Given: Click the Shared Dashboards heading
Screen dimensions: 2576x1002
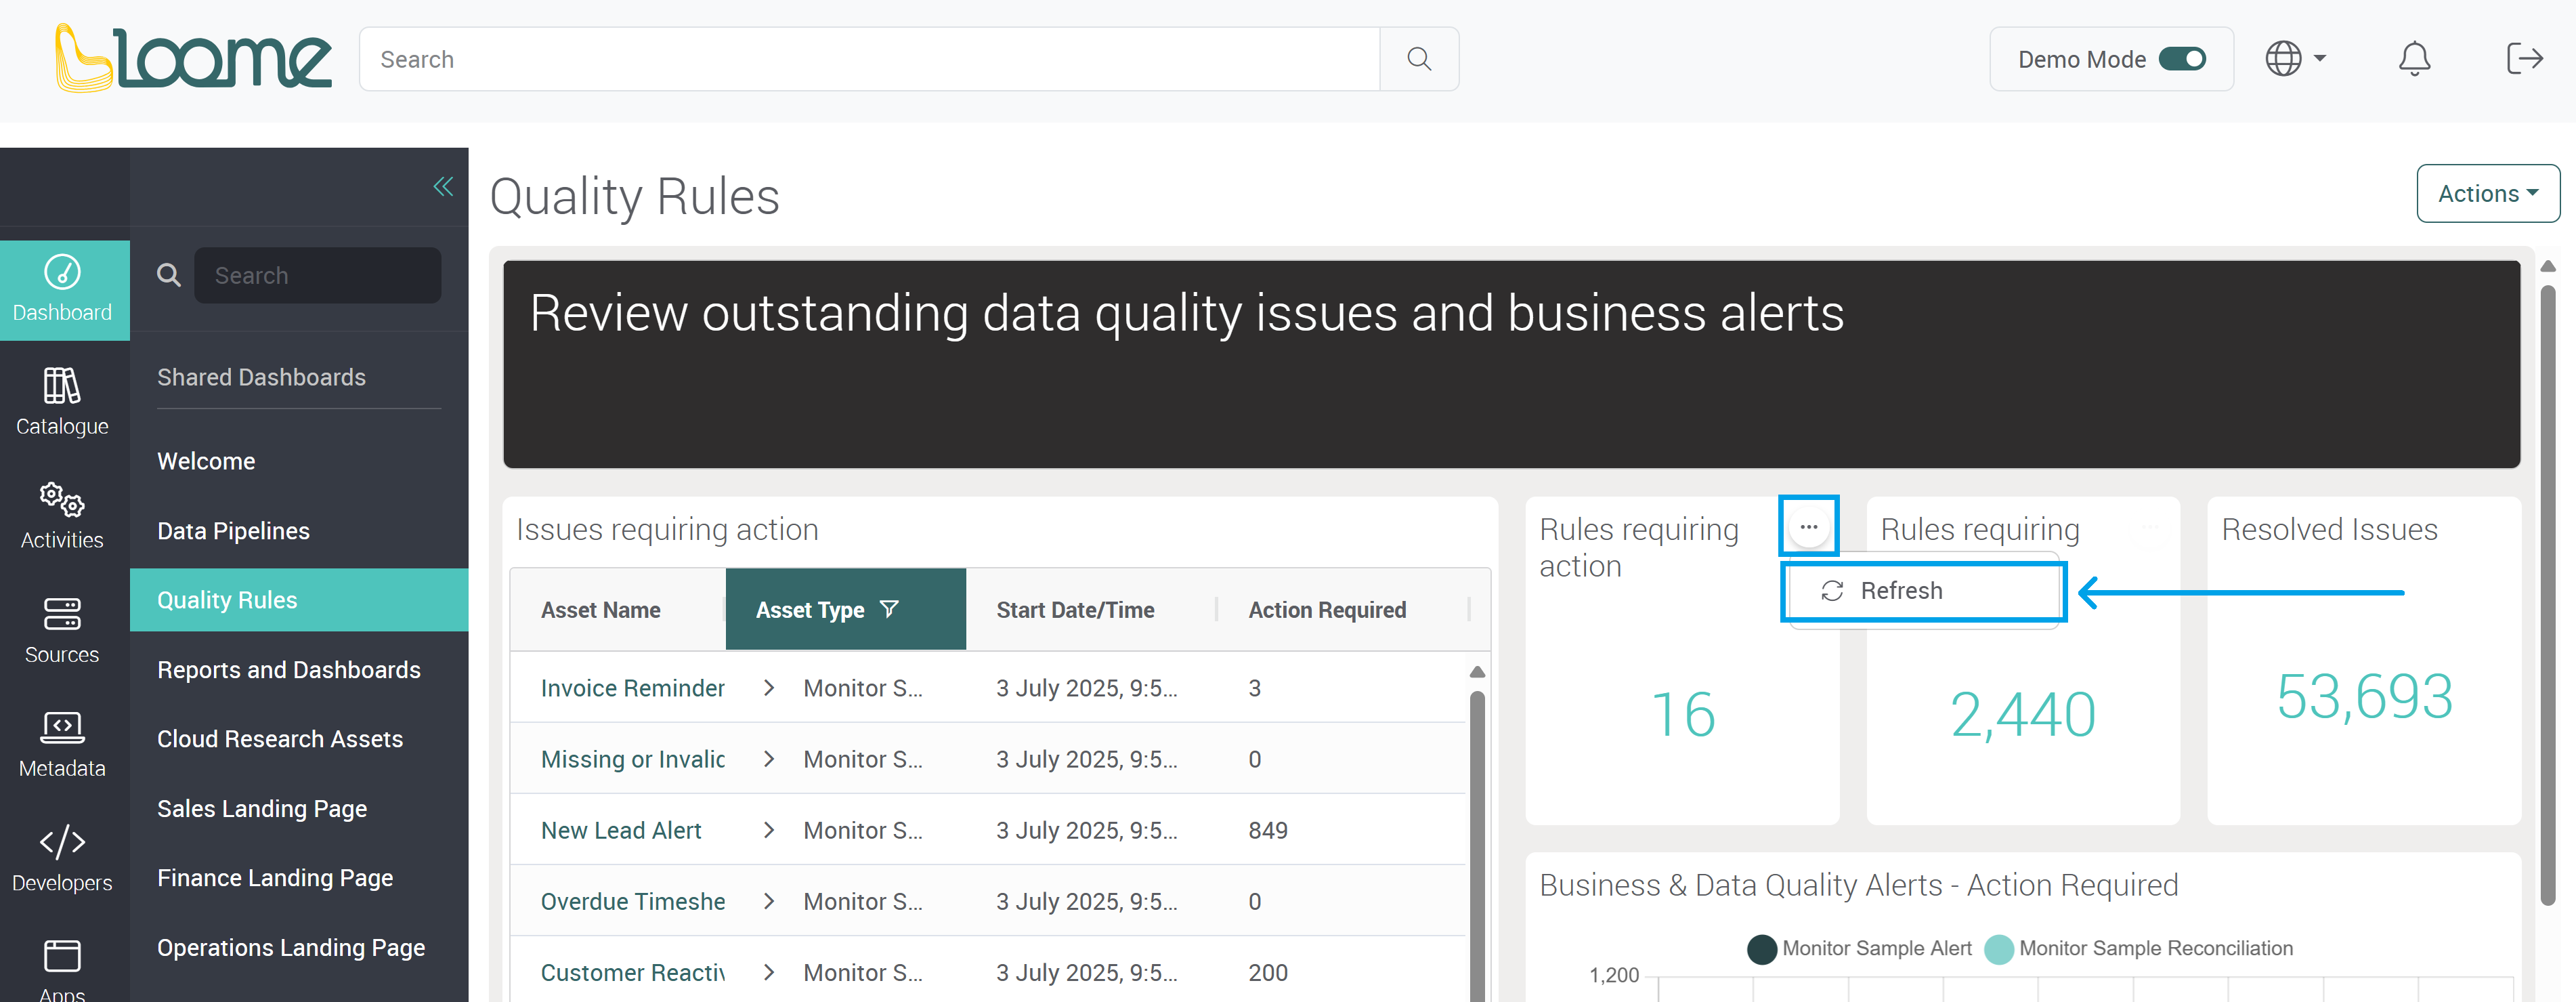Looking at the screenshot, I should 261,377.
